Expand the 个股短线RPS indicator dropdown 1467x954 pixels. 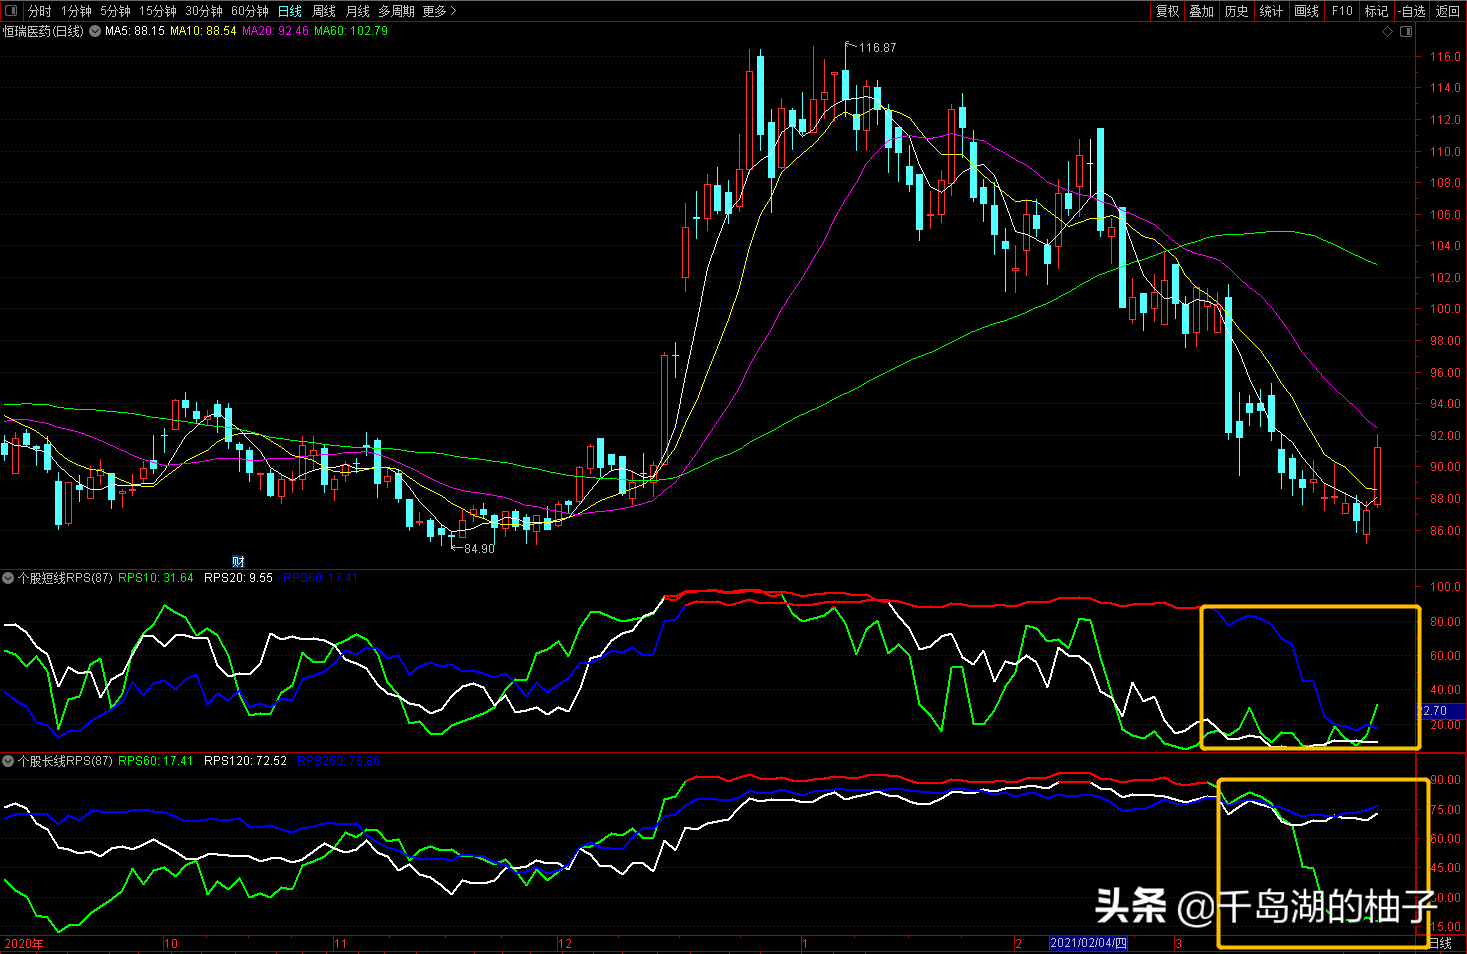pyautogui.click(x=8, y=578)
